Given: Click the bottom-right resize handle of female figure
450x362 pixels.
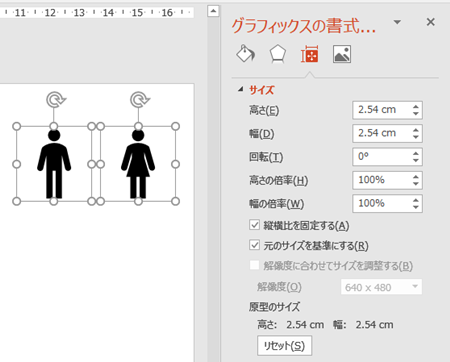Looking at the screenshot, I should point(175,201).
